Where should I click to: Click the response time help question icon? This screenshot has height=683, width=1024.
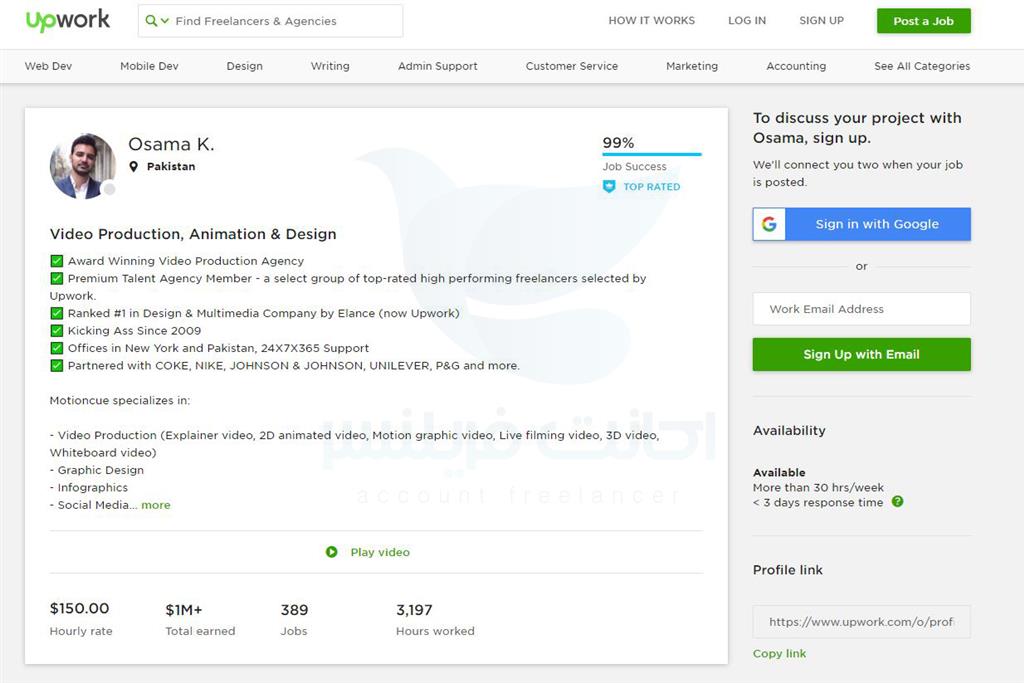897,501
